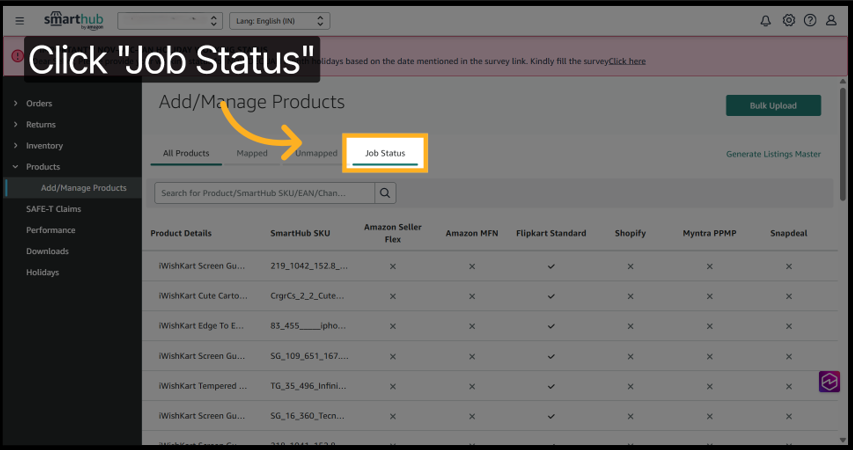Expand the Inventory sidebar section
Viewport: 853px width, 450px height.
pos(44,146)
